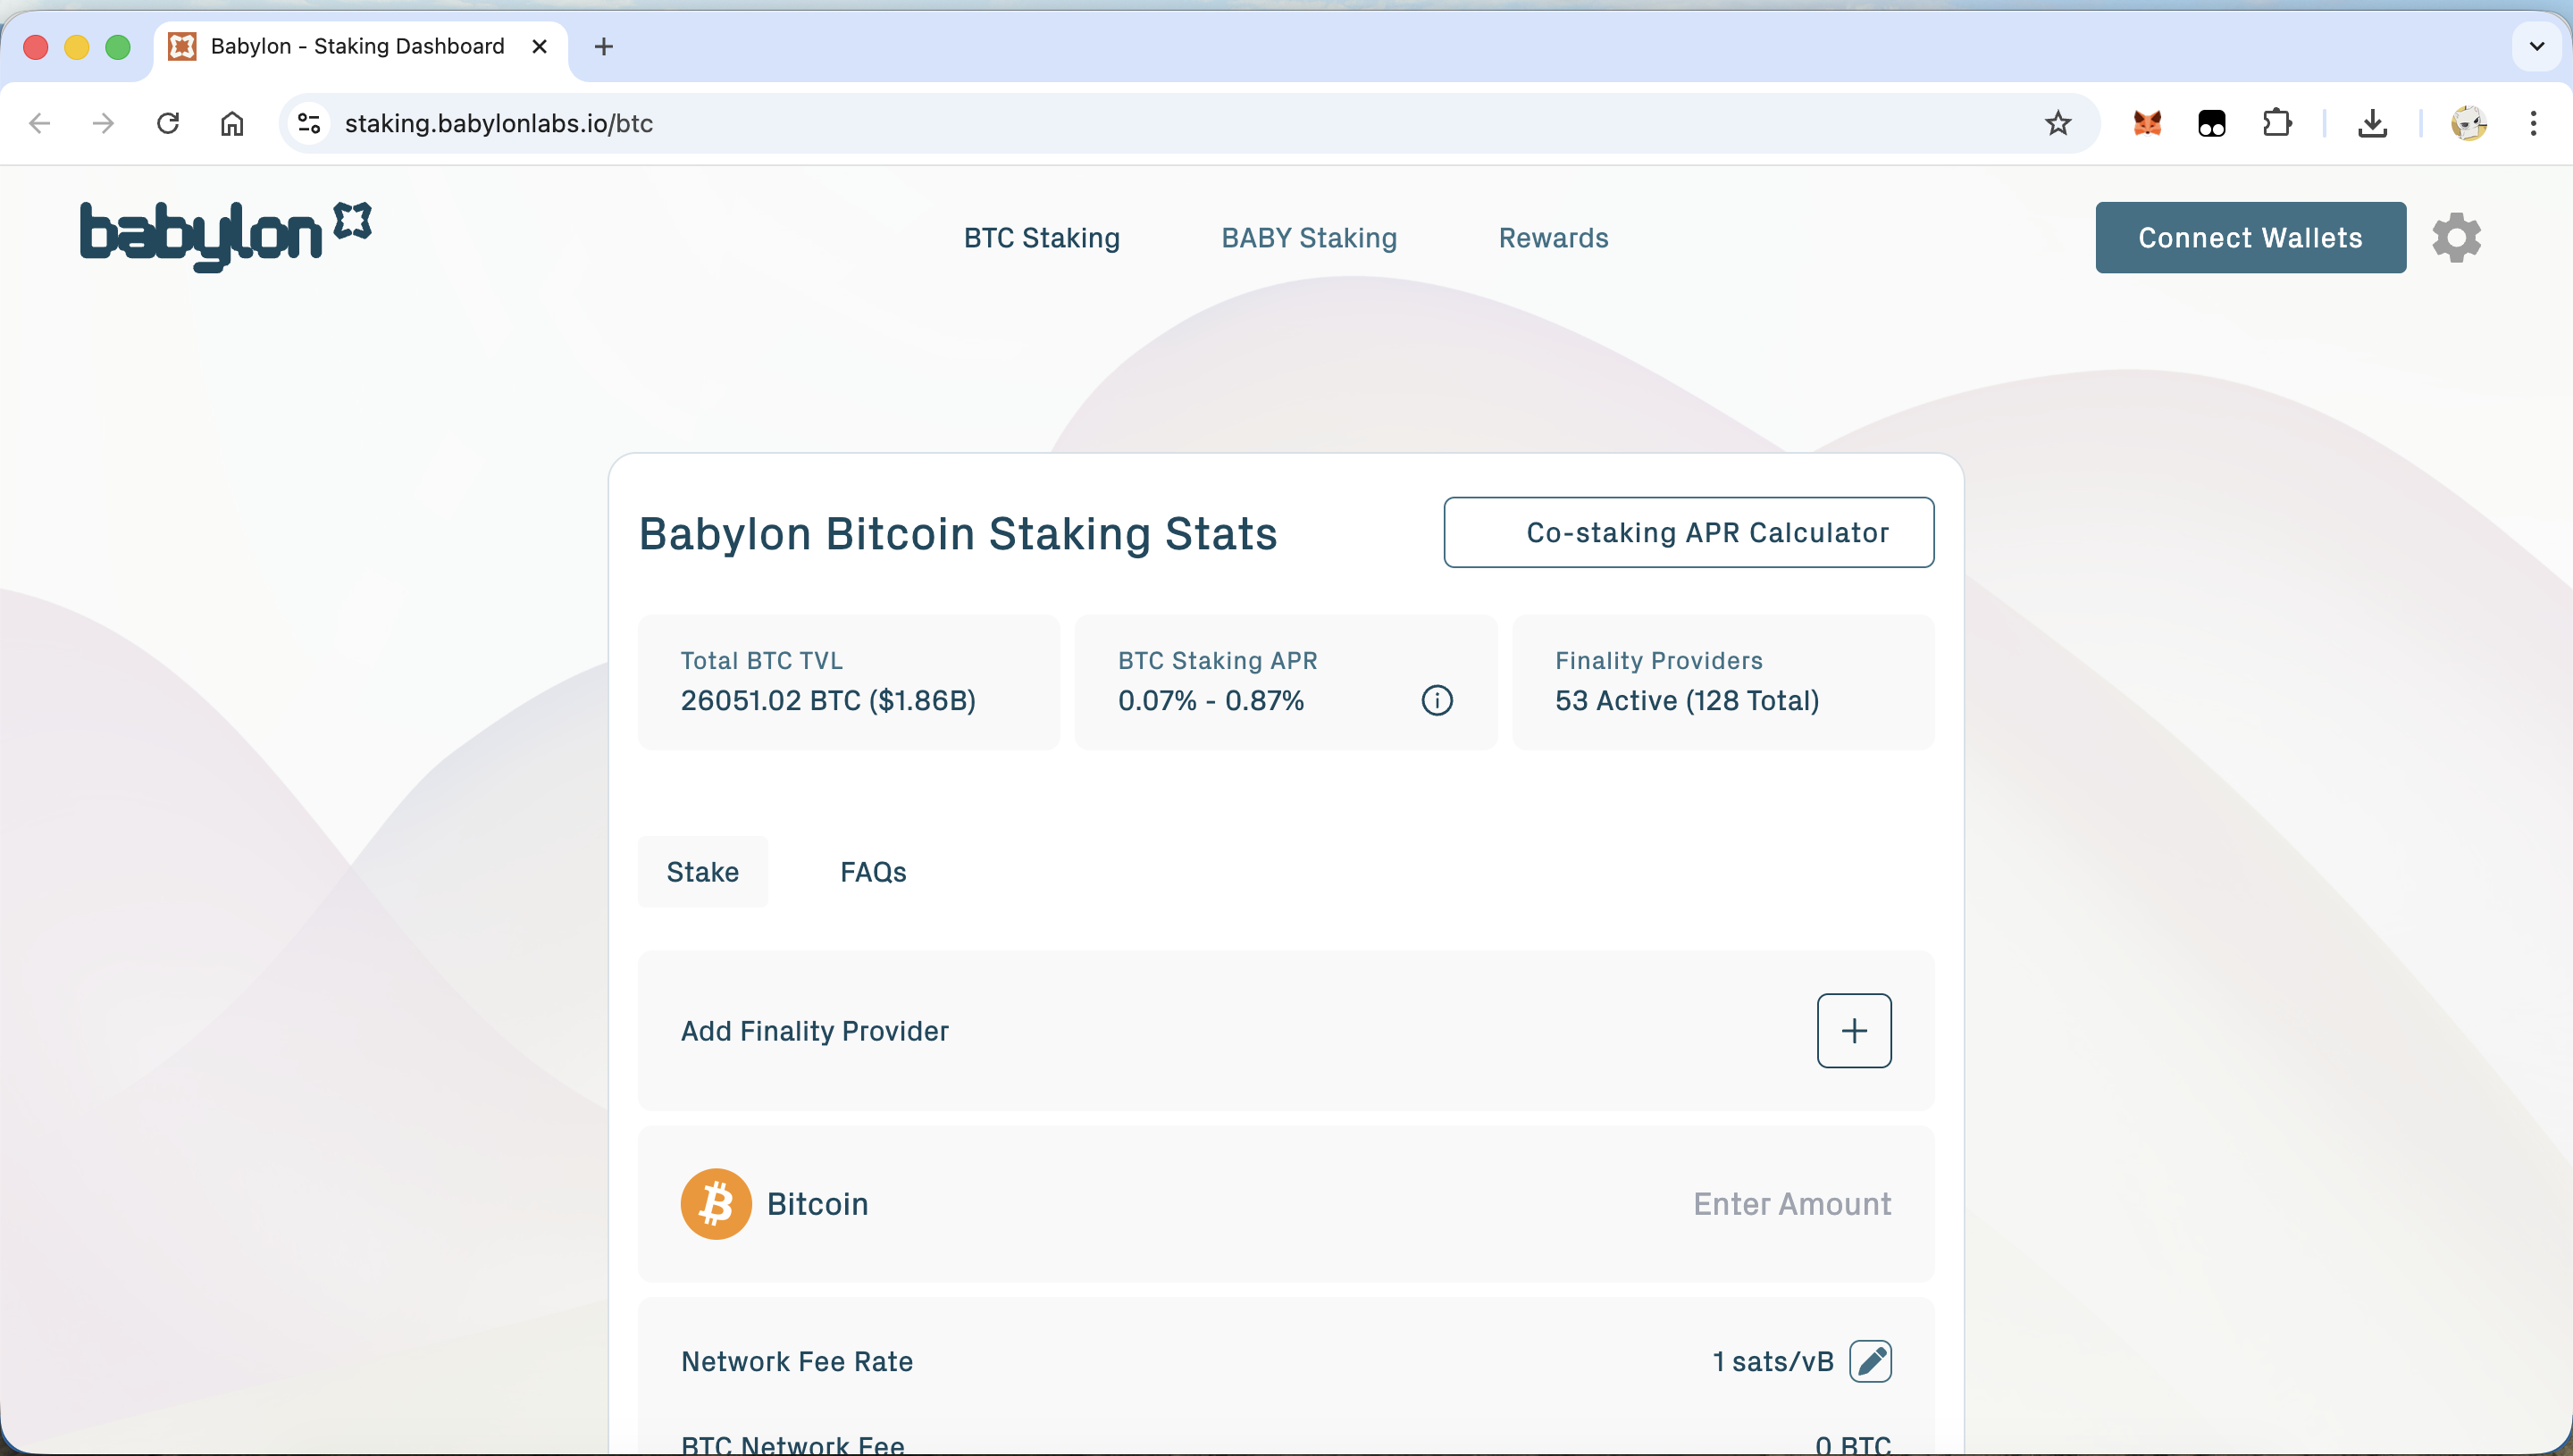This screenshot has height=1456, width=2573.
Task: Open the Co-staking APR Calculator
Action: (x=1688, y=532)
